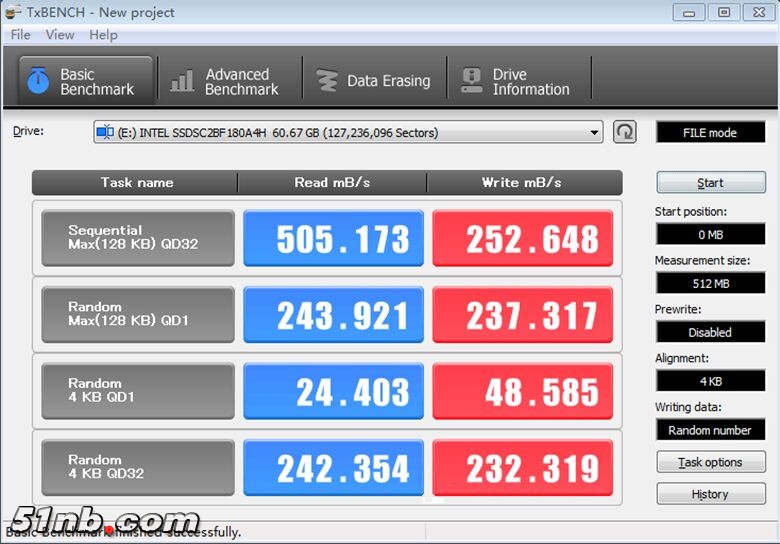
Task: Click the Basic Benchmark stopwatch icon
Action: pos(38,81)
